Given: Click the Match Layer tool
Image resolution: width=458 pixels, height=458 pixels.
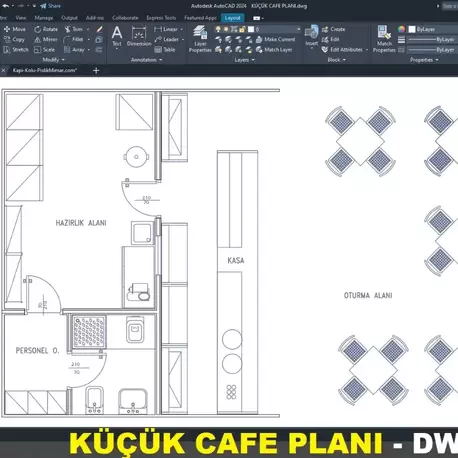Looking at the screenshot, I should click(274, 50).
